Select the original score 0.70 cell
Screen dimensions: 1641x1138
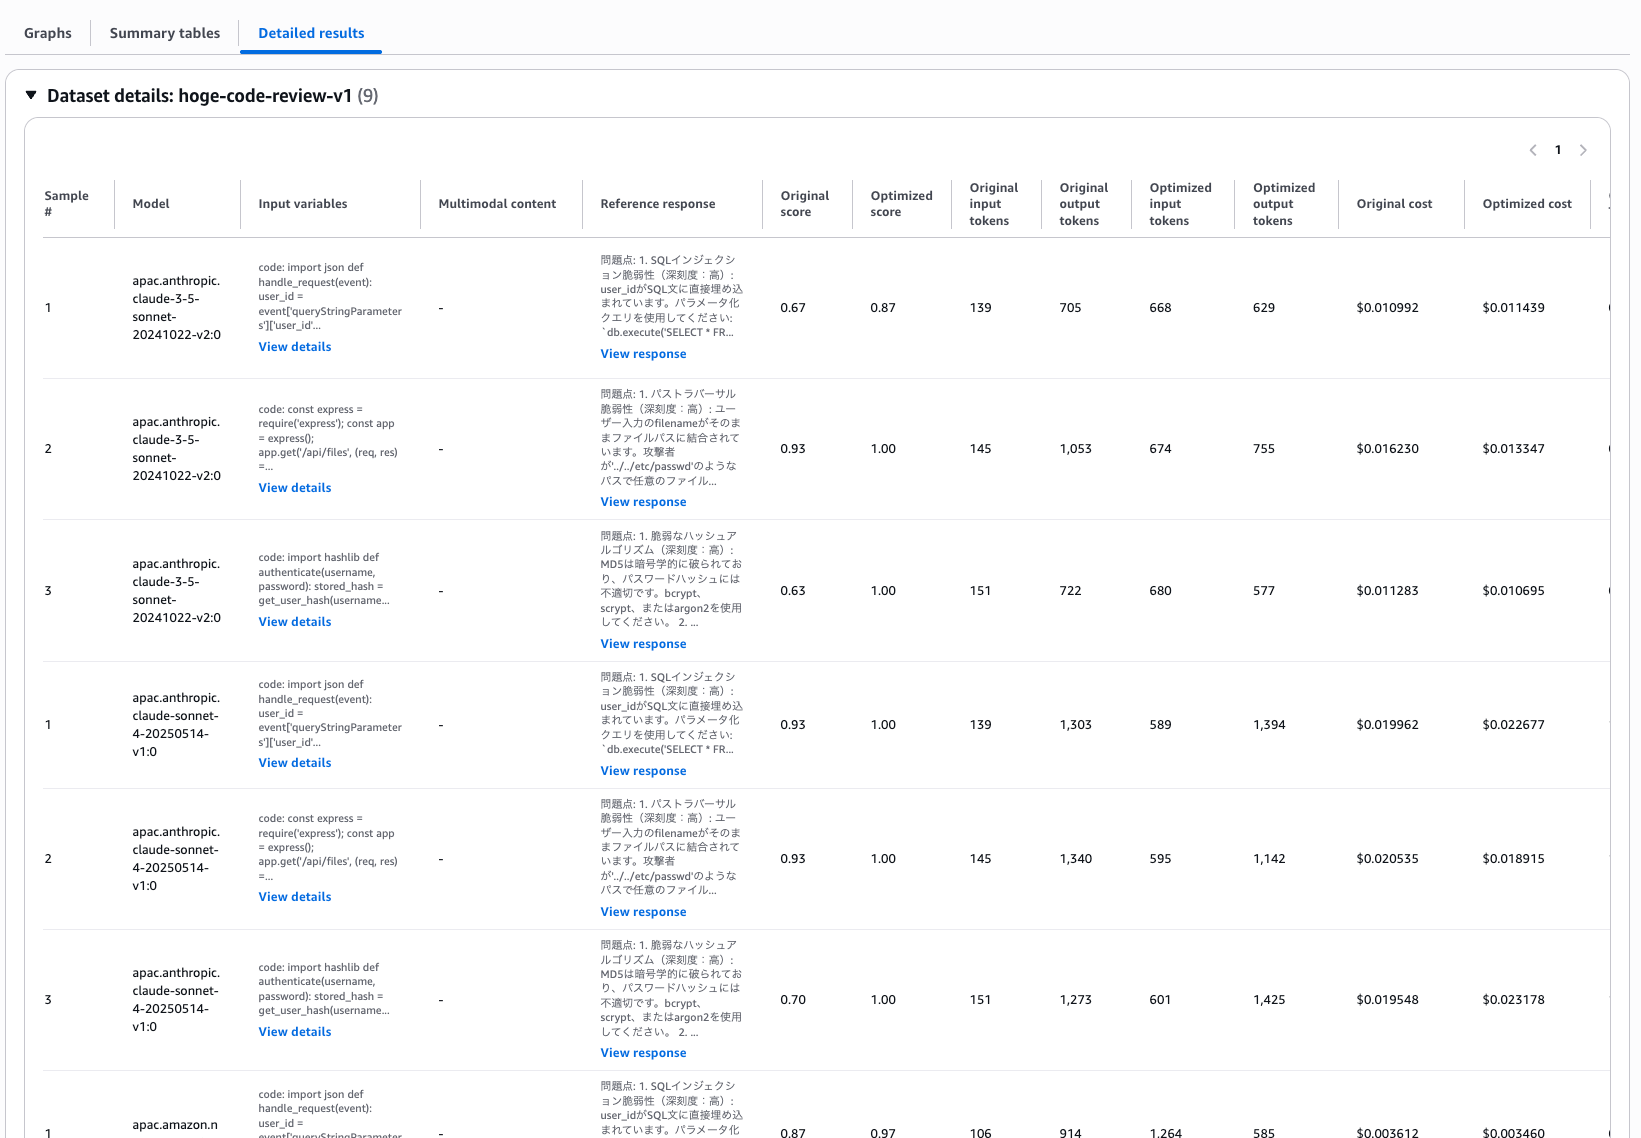[x=793, y=1000]
